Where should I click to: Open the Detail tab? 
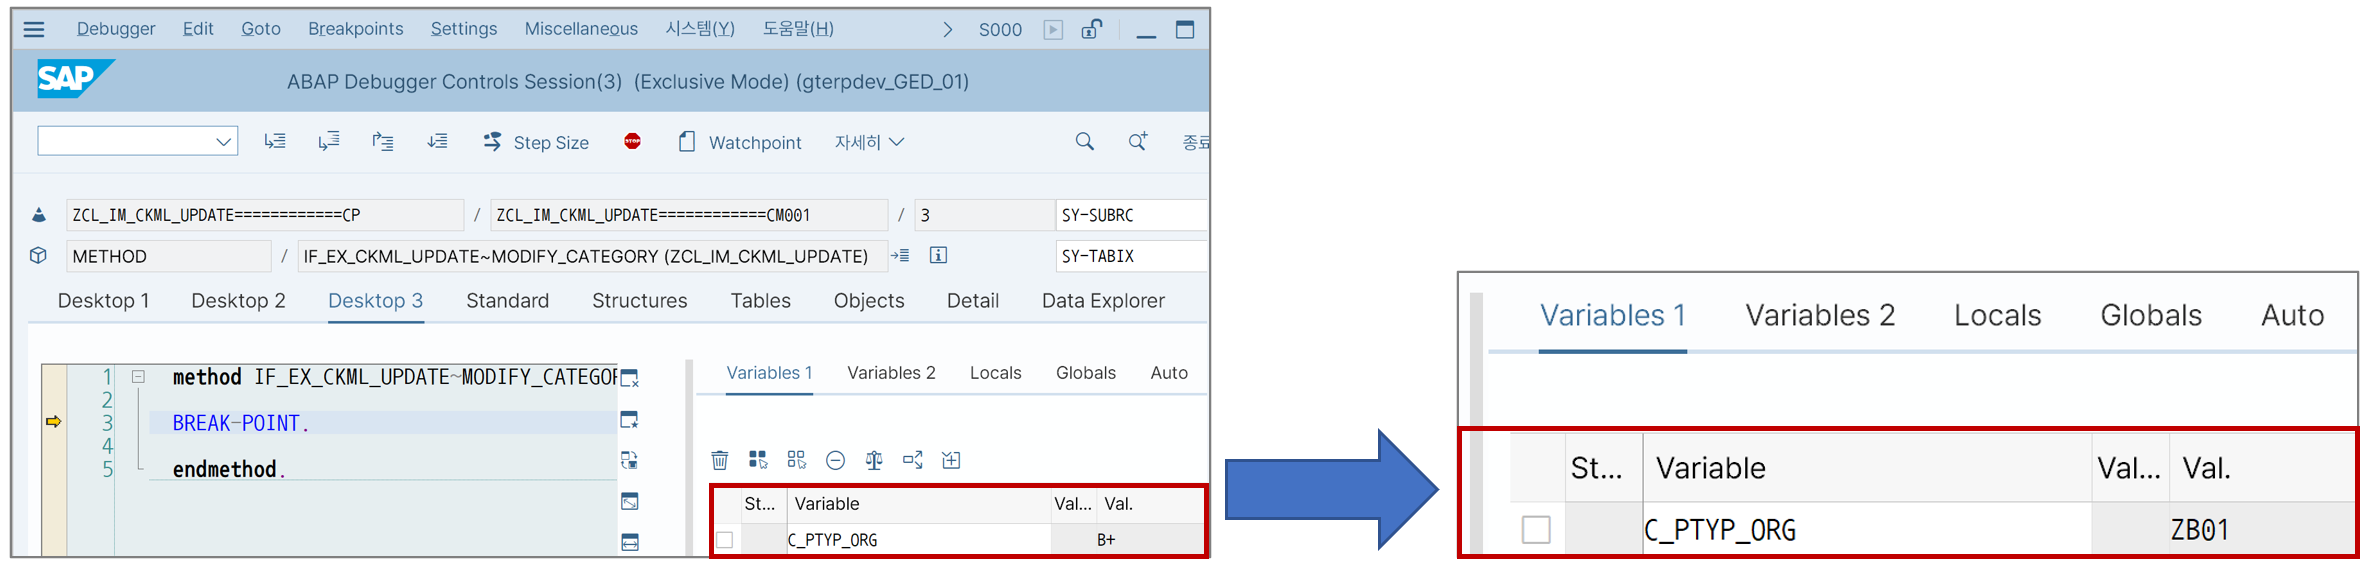[x=973, y=301]
